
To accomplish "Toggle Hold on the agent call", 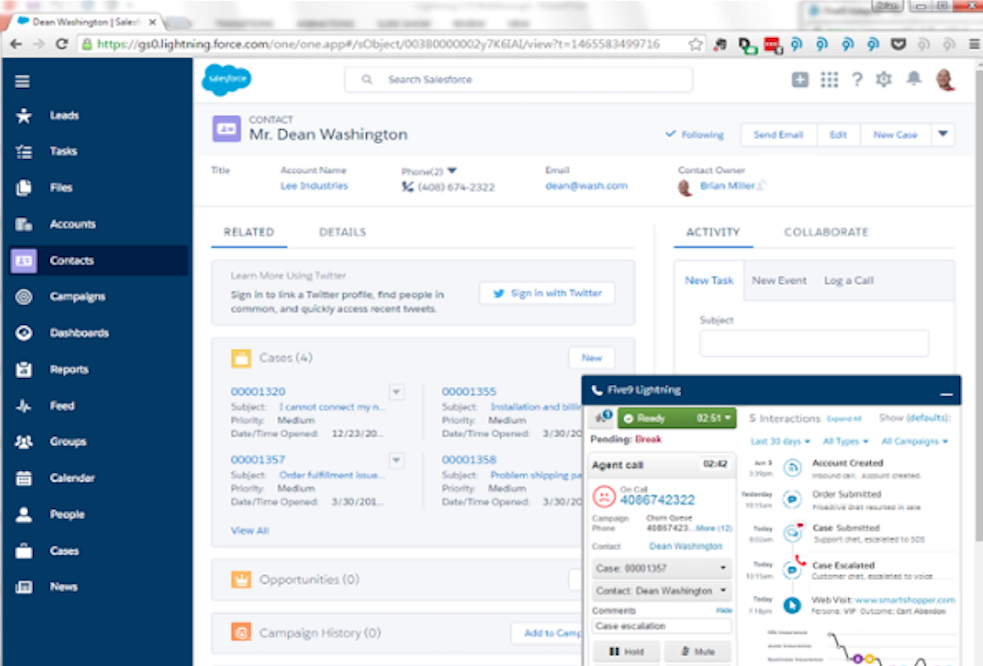I will coord(626,652).
